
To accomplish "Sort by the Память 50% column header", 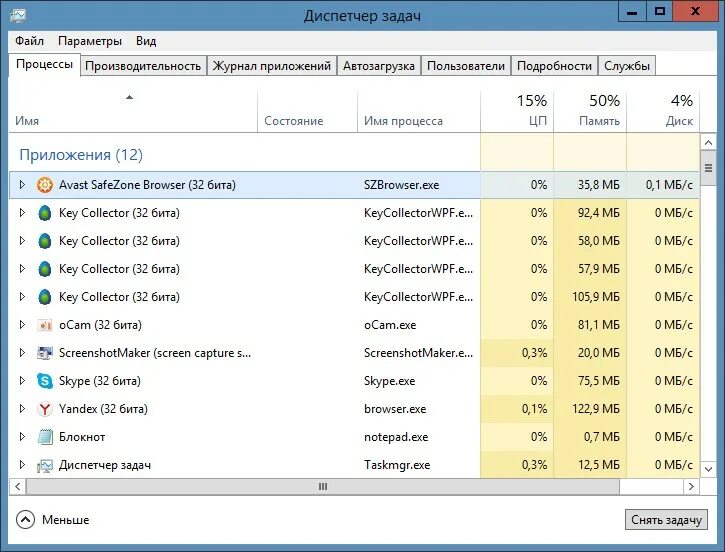I will 590,111.
